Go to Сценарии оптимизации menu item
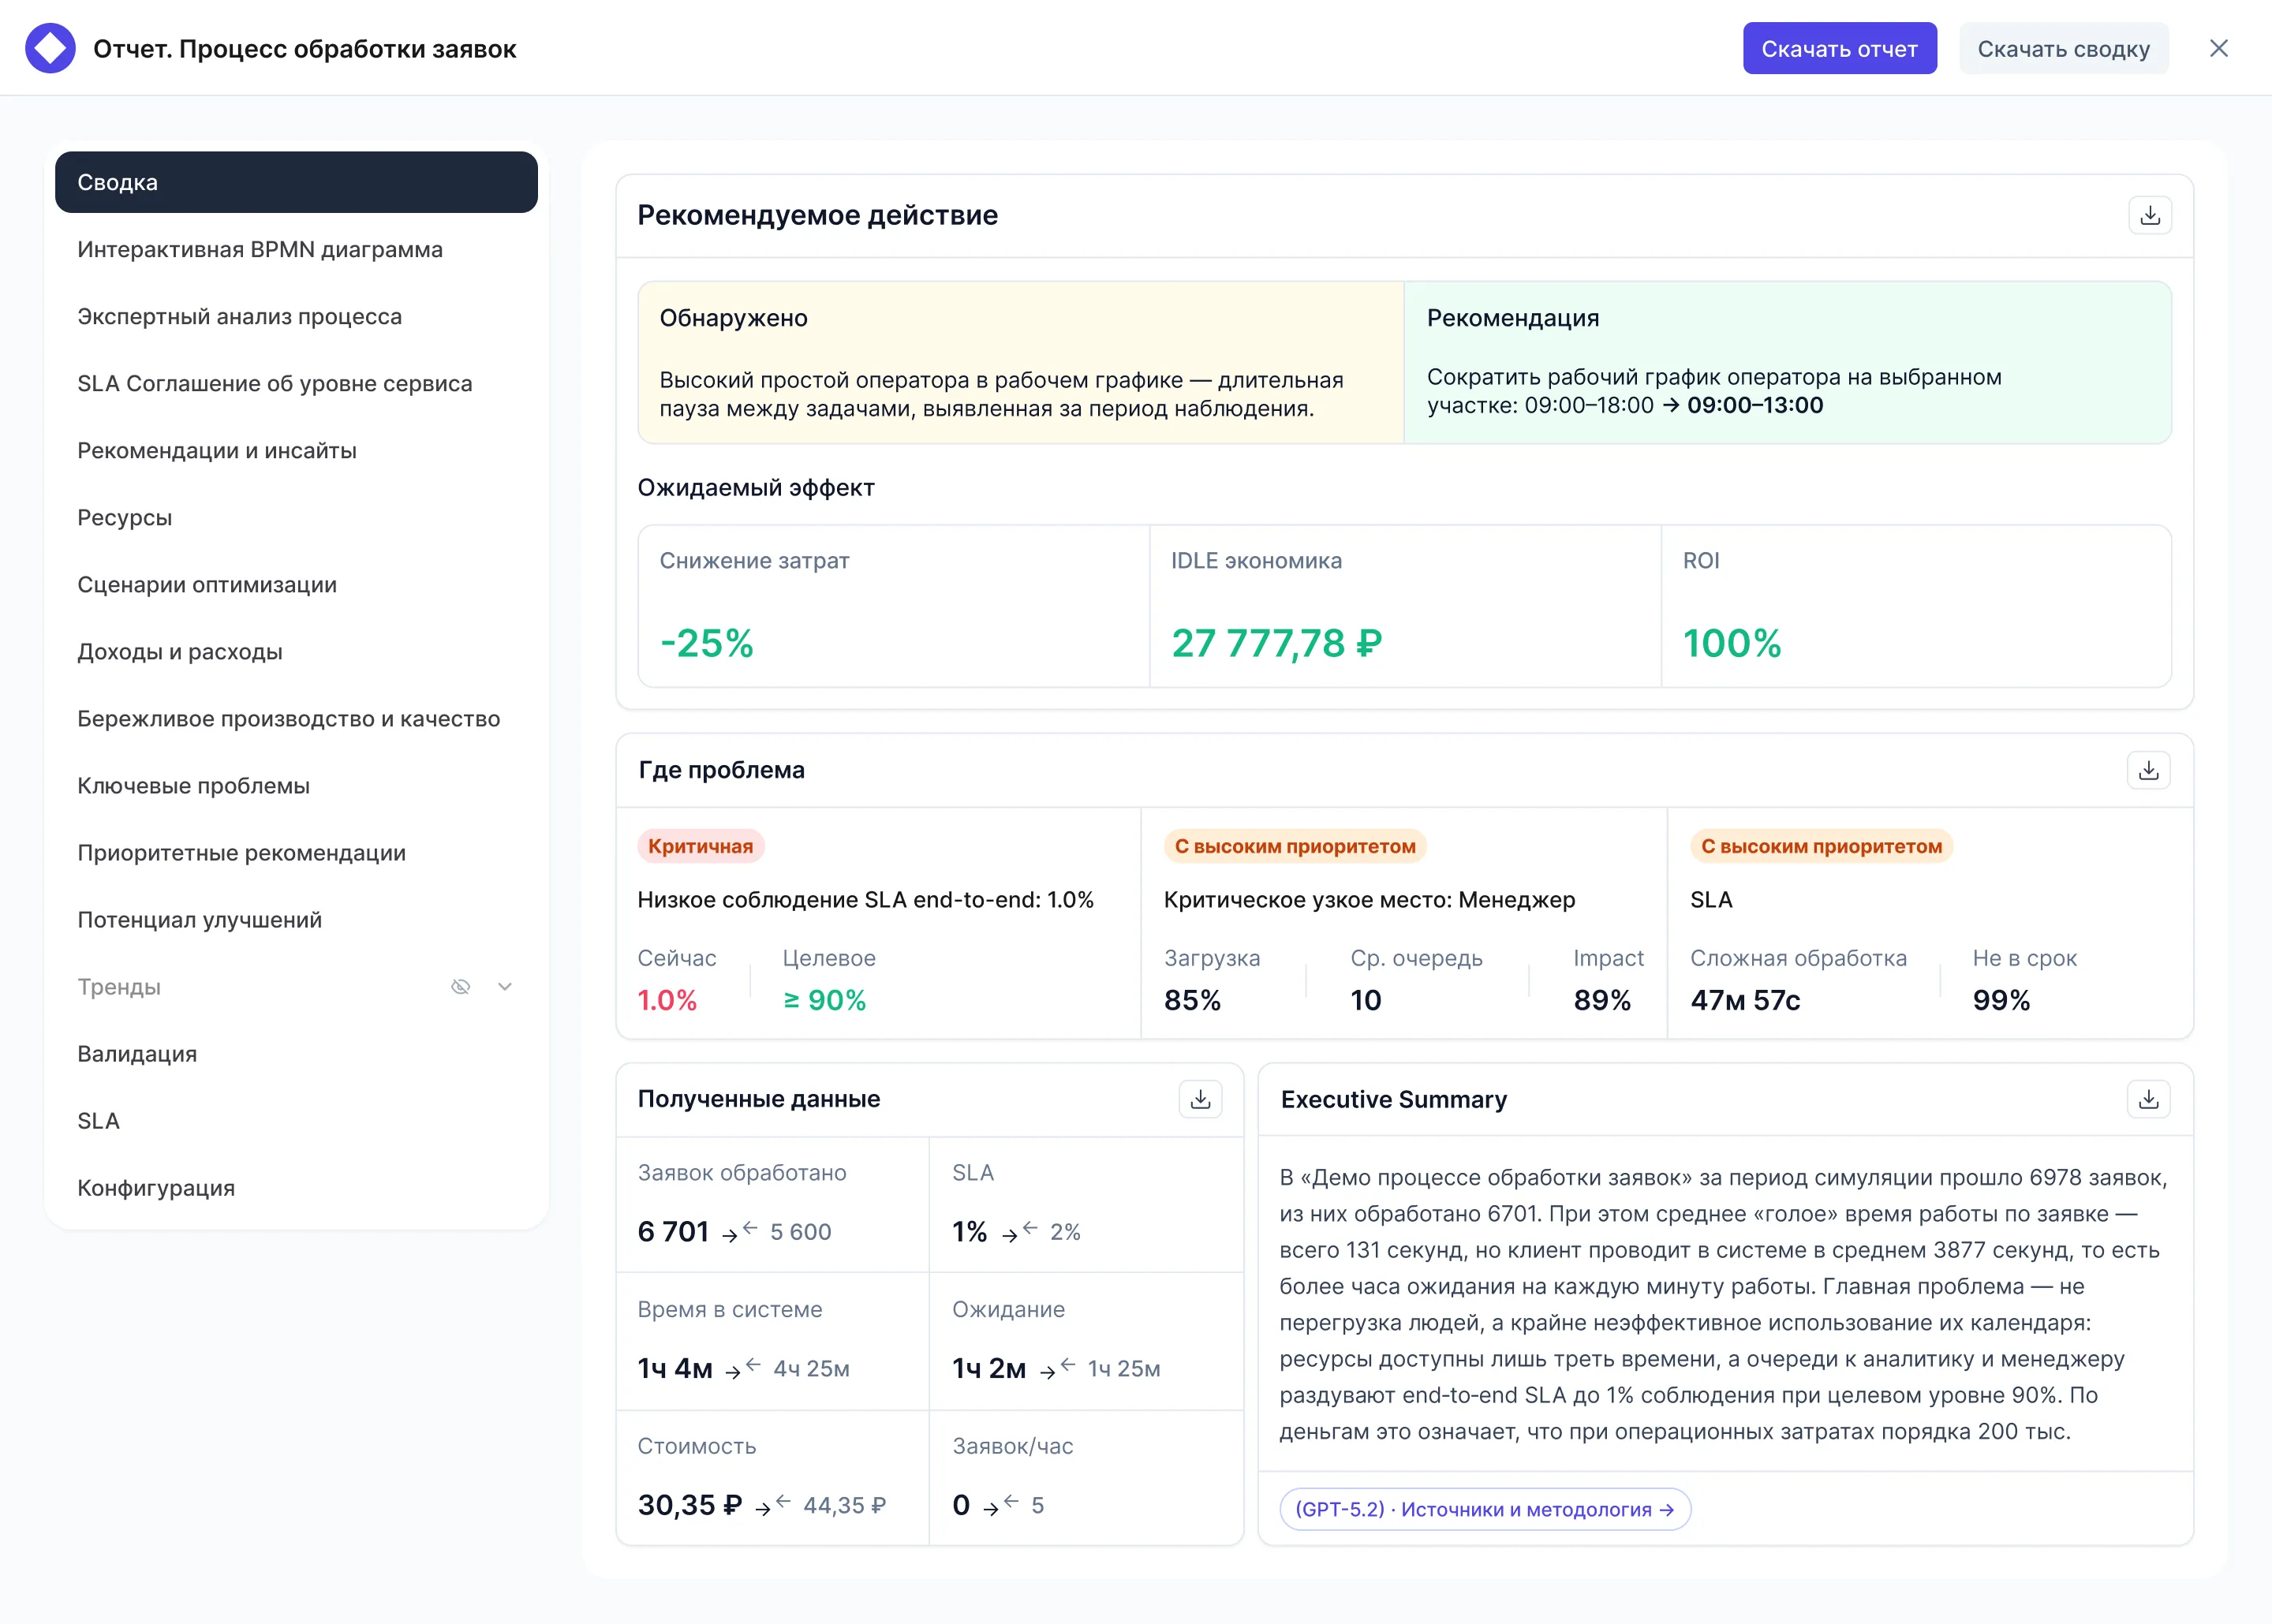 [207, 585]
